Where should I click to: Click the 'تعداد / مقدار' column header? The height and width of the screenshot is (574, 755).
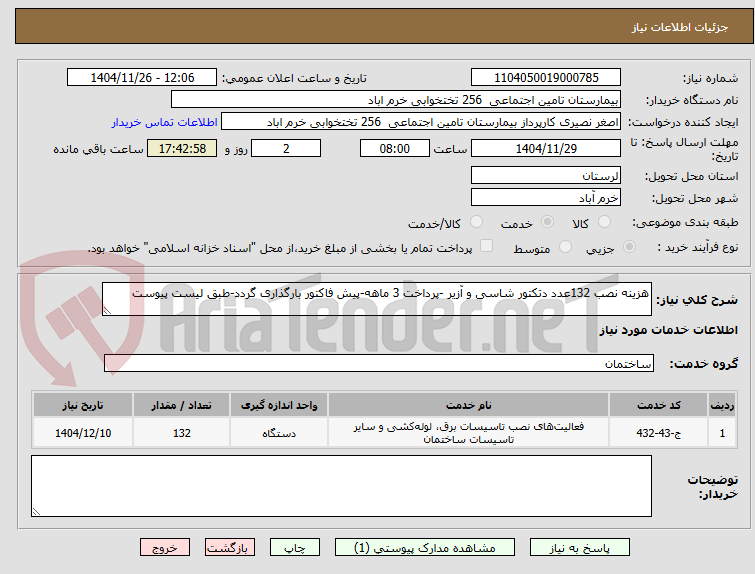182,405
